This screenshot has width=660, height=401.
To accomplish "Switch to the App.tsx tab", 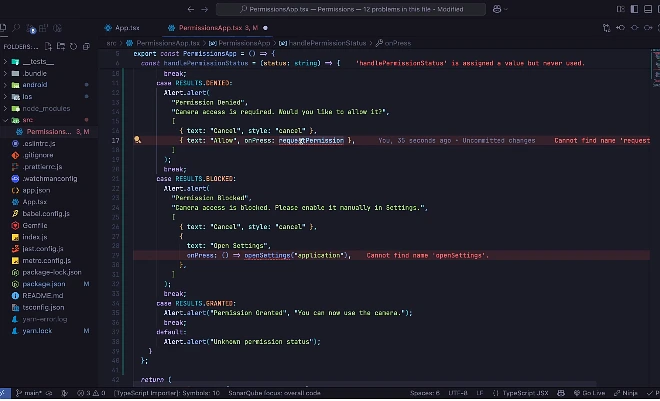I will pyautogui.click(x=127, y=28).
